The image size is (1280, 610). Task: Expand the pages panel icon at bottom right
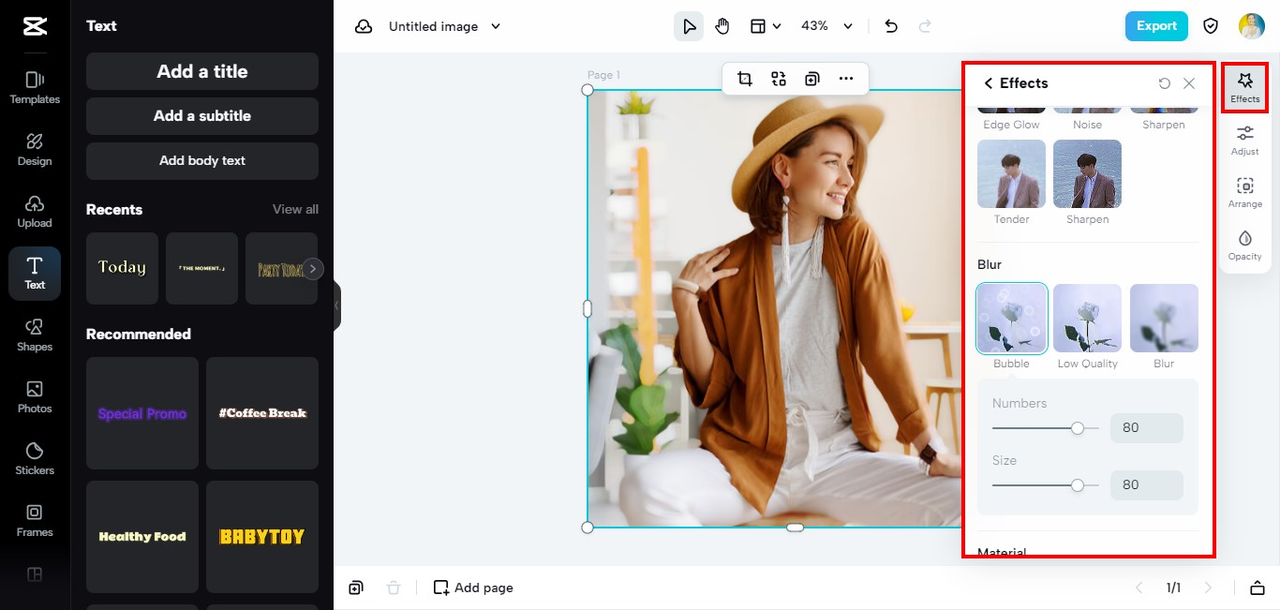pos(1257,588)
